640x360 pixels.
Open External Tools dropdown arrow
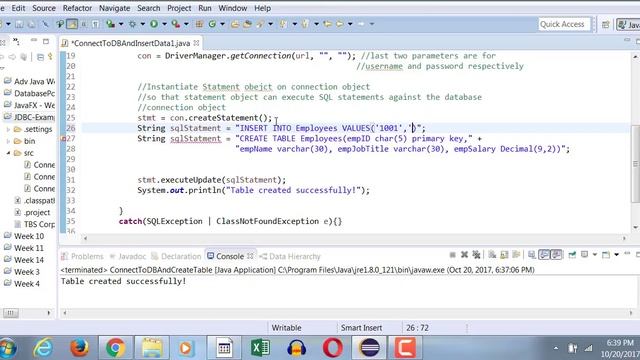pos(186,24)
